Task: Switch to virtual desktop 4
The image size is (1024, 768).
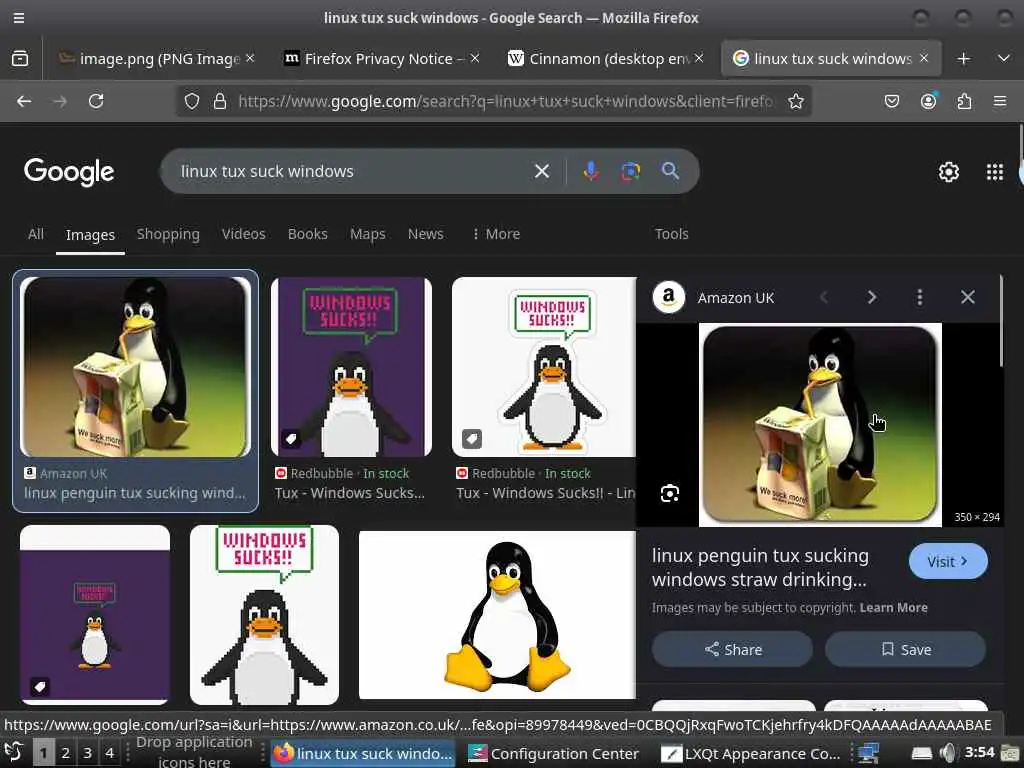Action: pos(110,753)
